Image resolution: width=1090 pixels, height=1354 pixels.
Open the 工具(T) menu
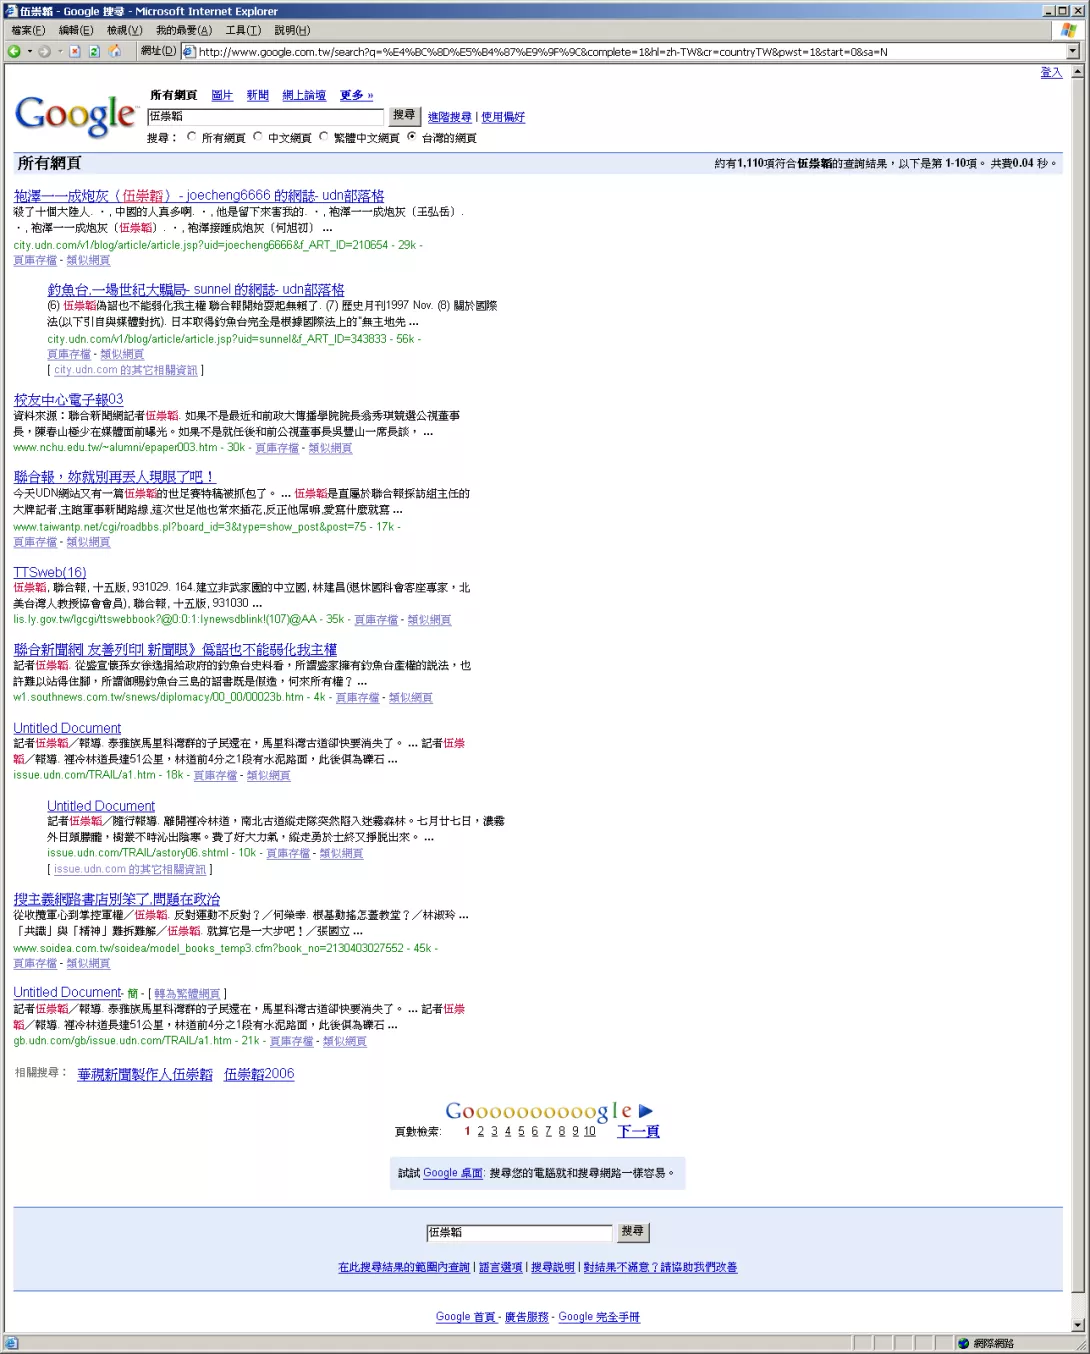tap(243, 30)
